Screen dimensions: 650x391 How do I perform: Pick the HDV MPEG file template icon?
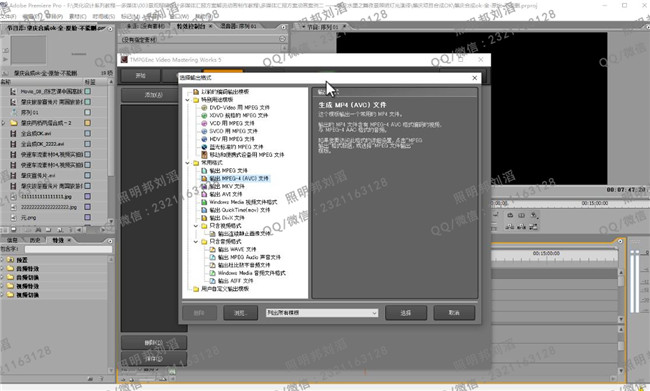tap(204, 139)
